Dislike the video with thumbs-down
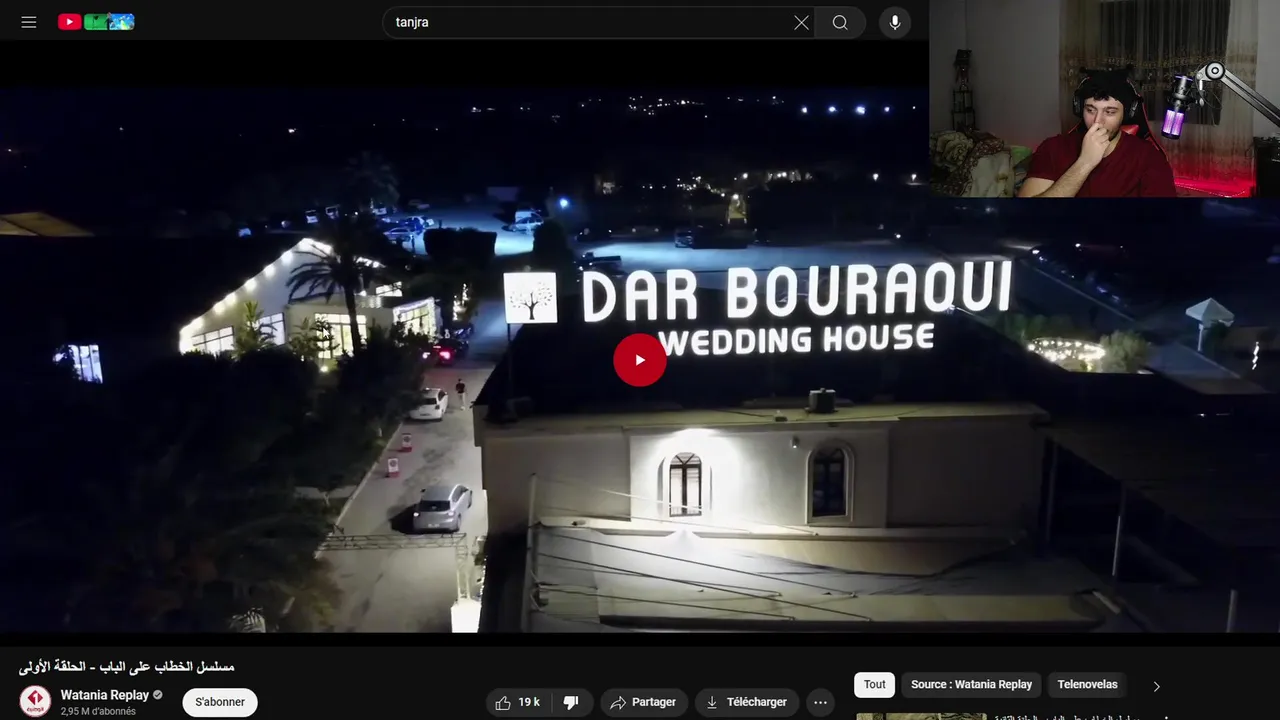Viewport: 1280px width, 720px height. point(572,702)
